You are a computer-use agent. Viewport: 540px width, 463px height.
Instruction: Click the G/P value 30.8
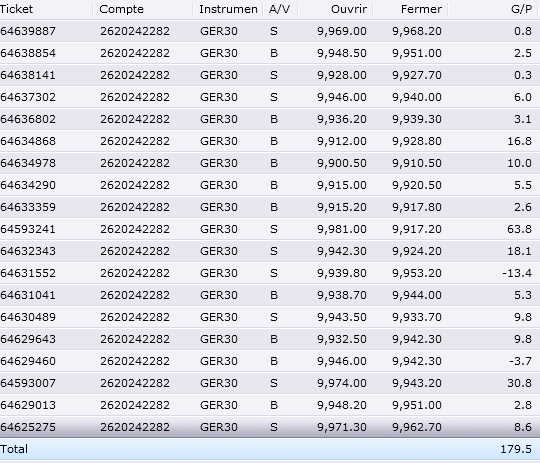pyautogui.click(x=519, y=383)
